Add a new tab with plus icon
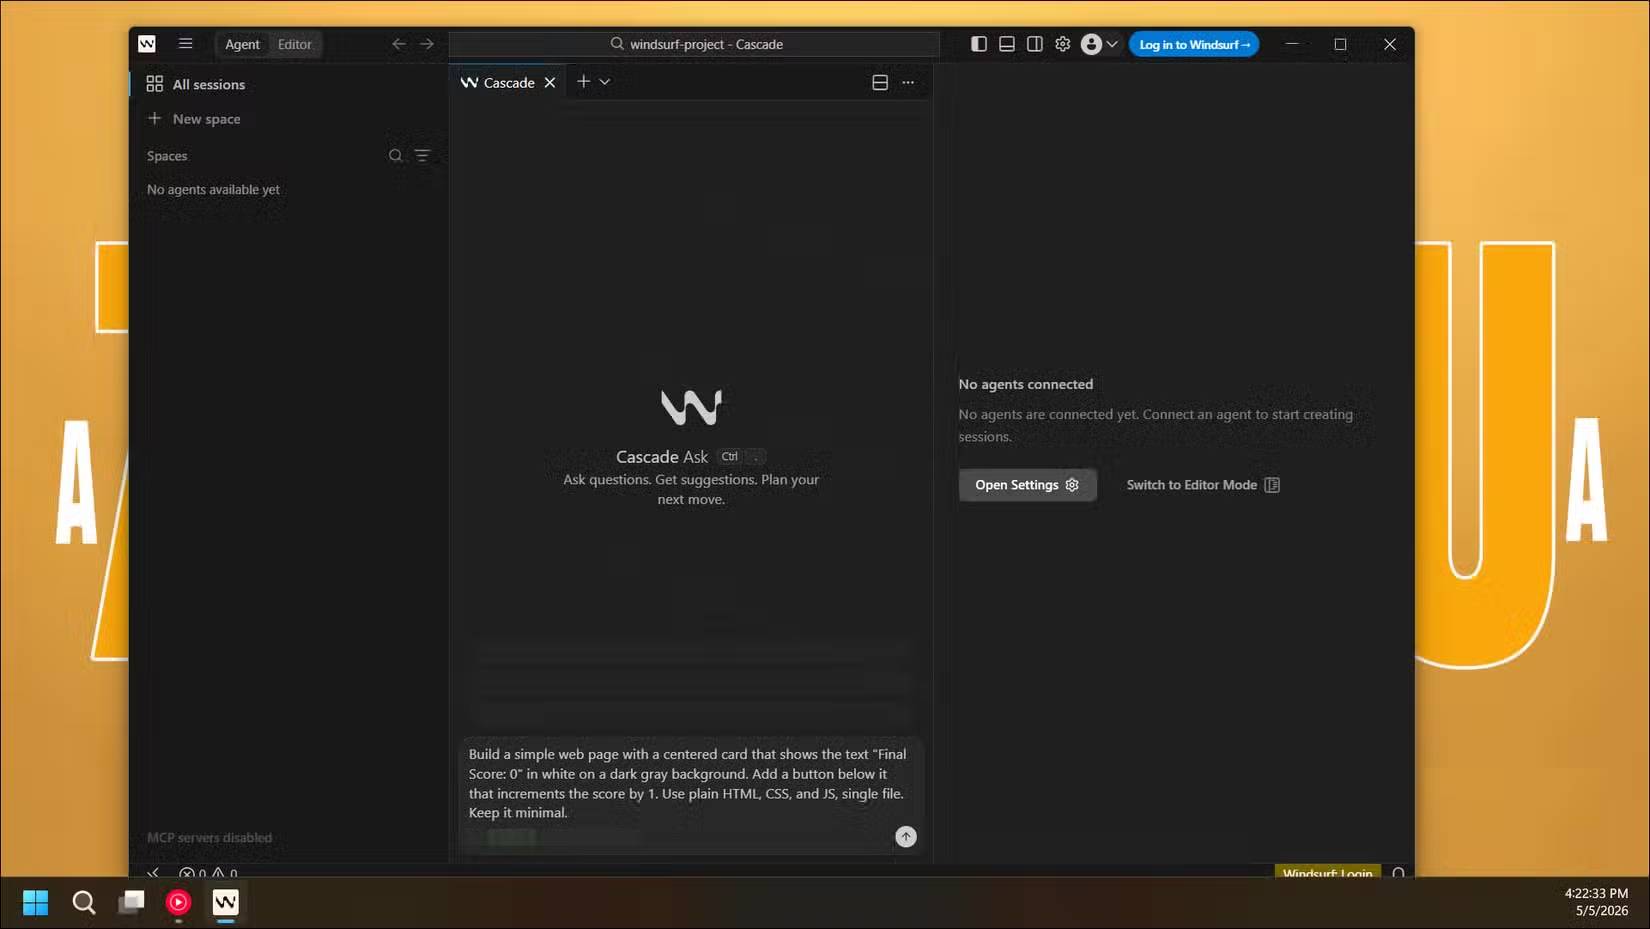Screen dimensions: 1650x929 tap(583, 82)
